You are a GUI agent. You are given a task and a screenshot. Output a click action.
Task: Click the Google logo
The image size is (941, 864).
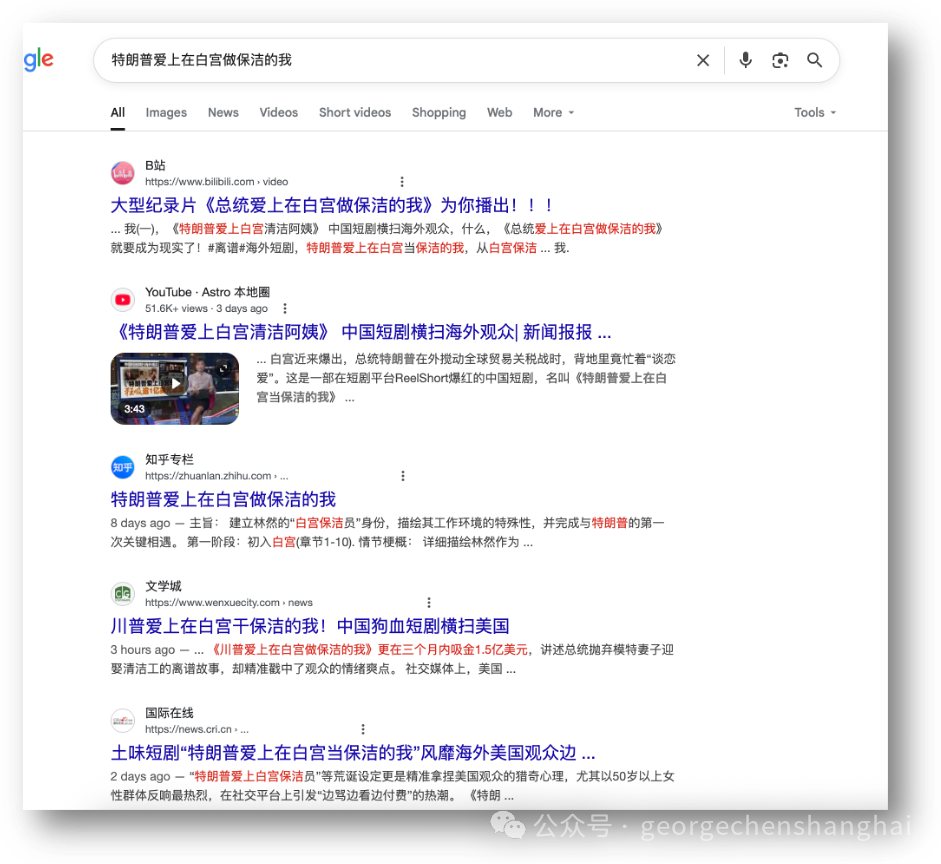(x=38, y=59)
